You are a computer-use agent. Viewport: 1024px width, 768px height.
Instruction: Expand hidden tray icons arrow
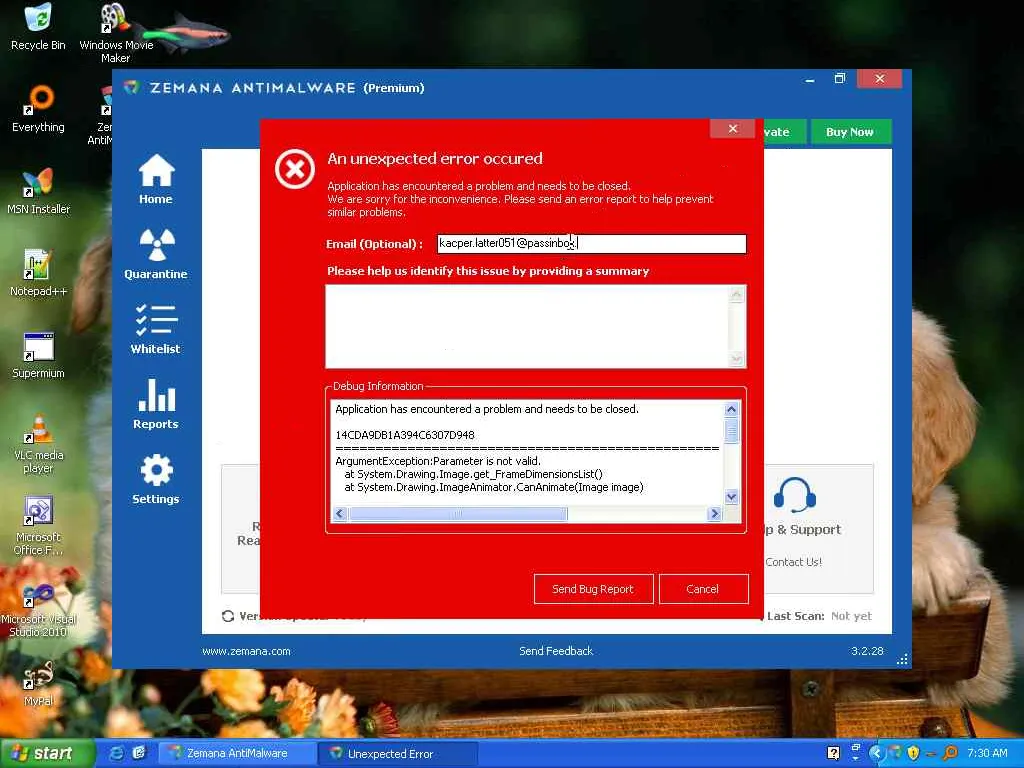click(876, 753)
